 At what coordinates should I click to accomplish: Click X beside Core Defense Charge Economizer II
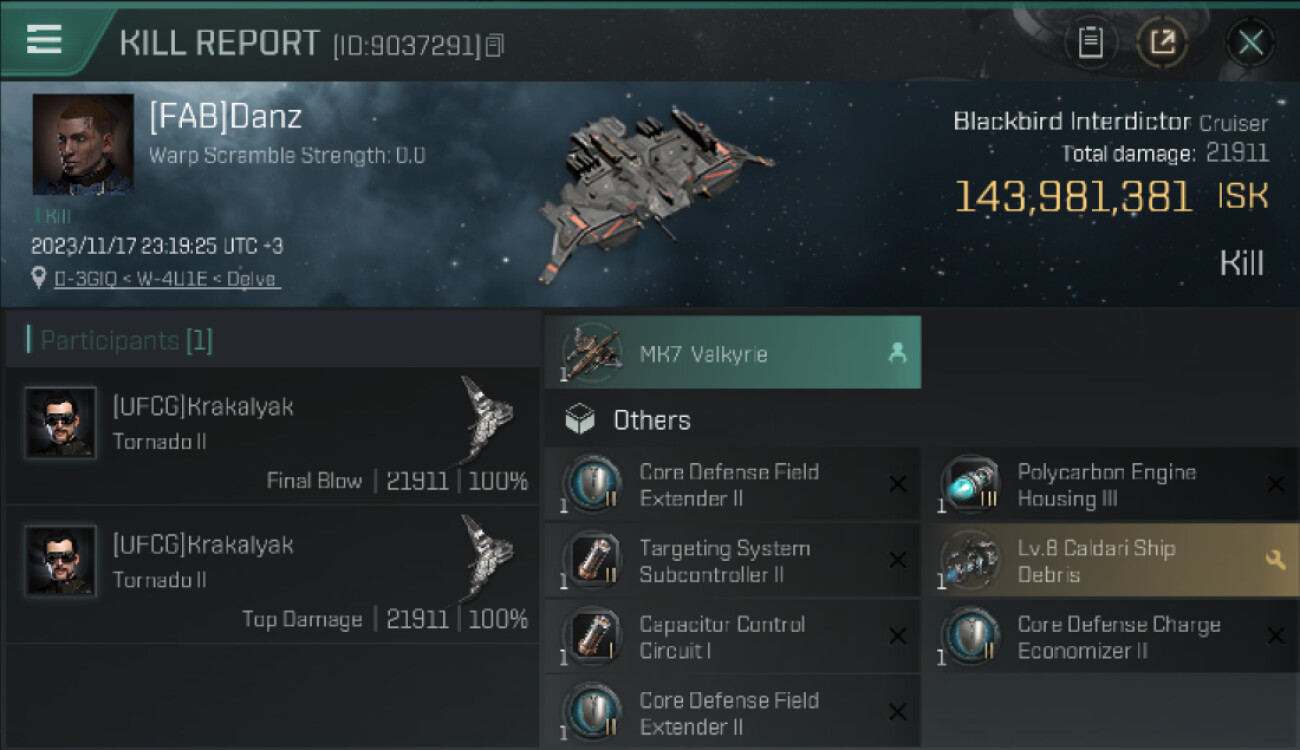(x=1275, y=636)
